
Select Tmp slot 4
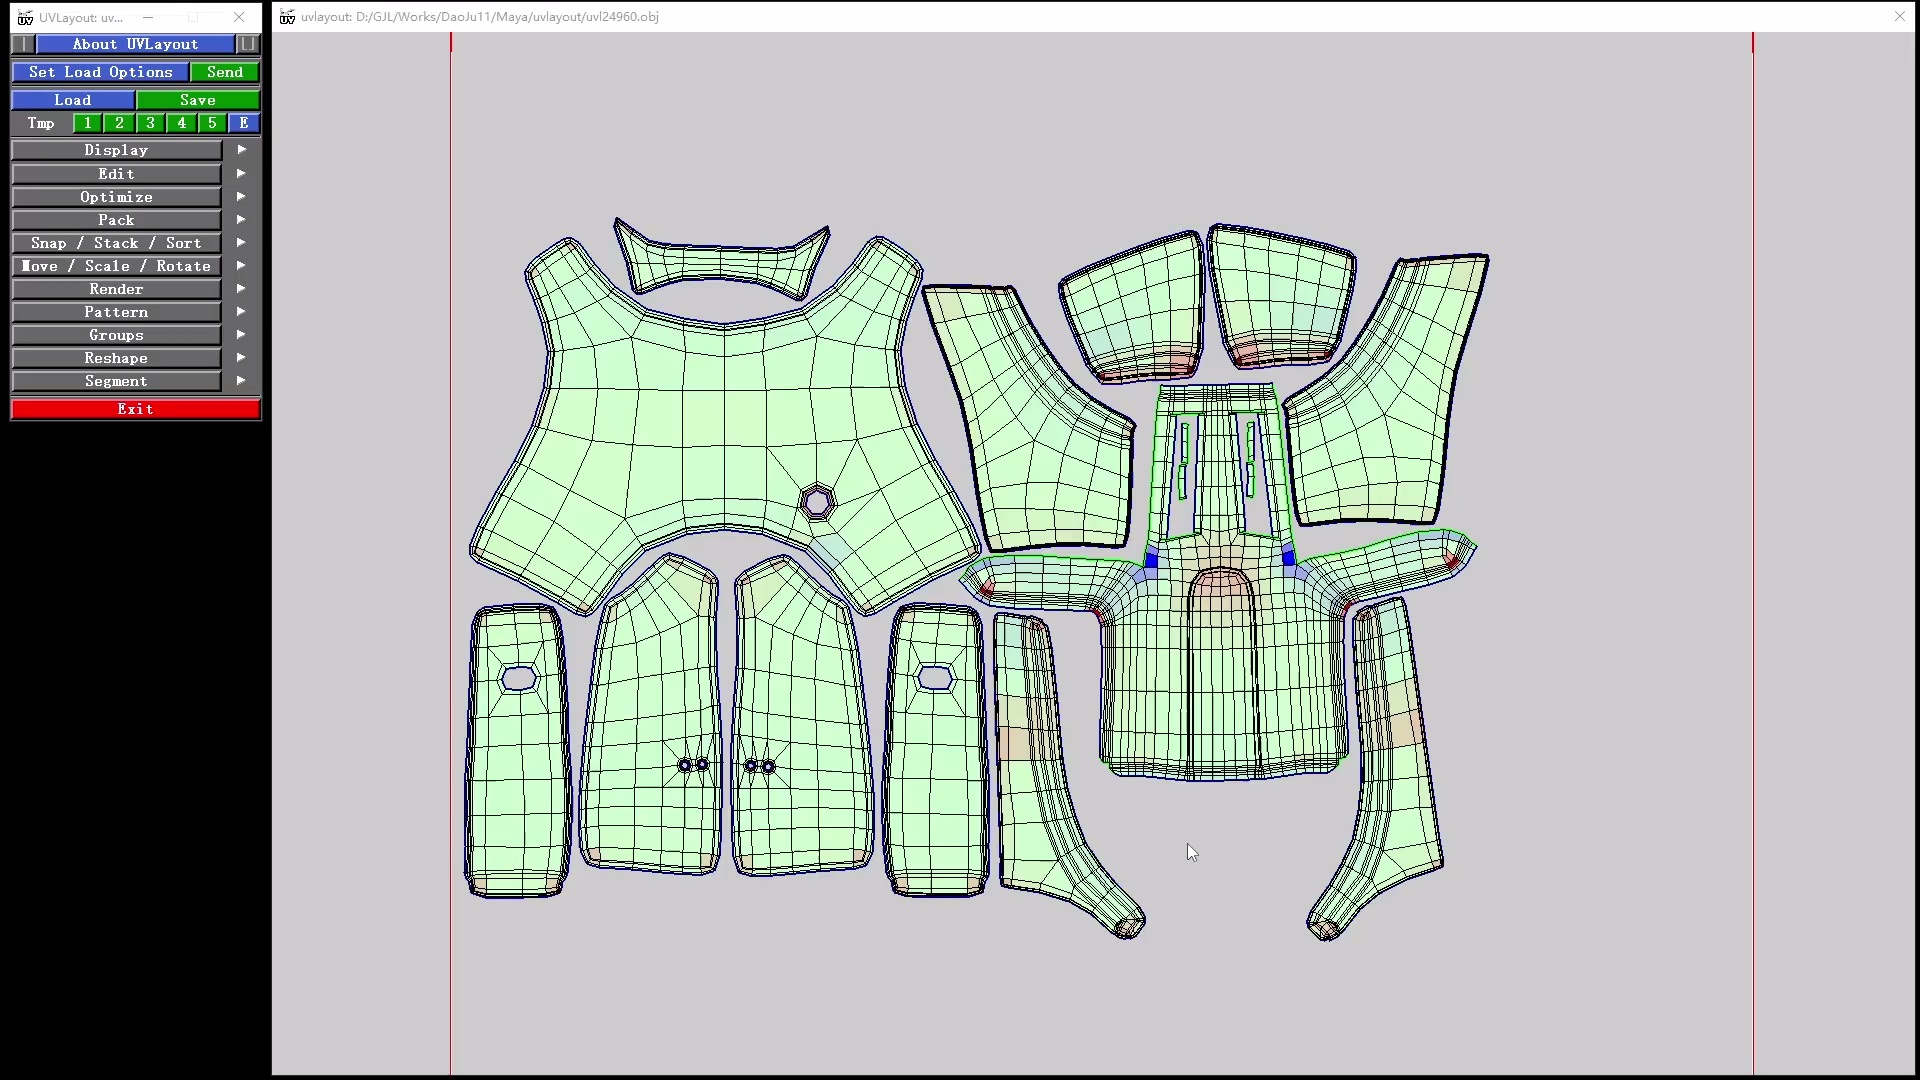pos(181,123)
